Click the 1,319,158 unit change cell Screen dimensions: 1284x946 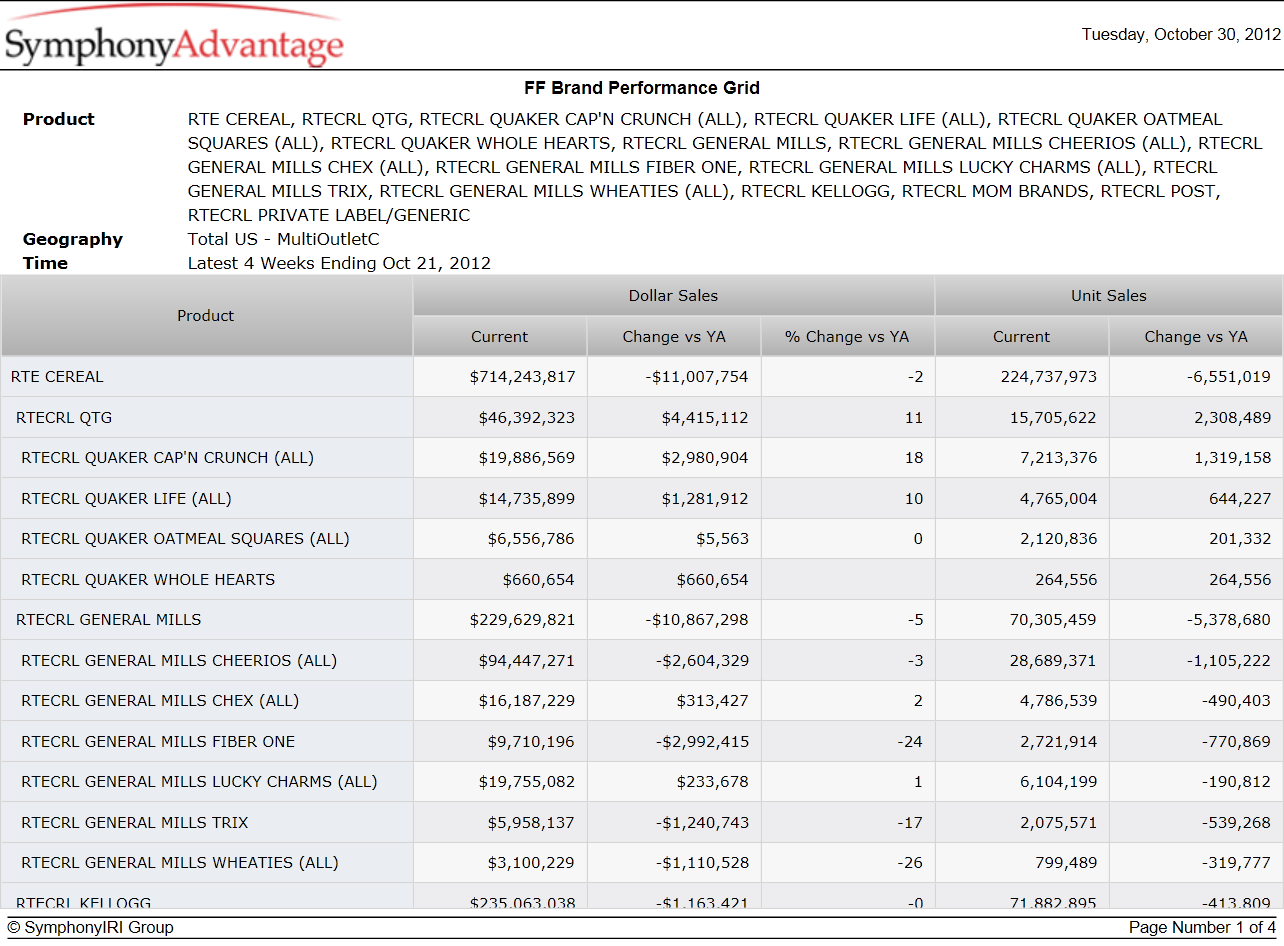1196,458
